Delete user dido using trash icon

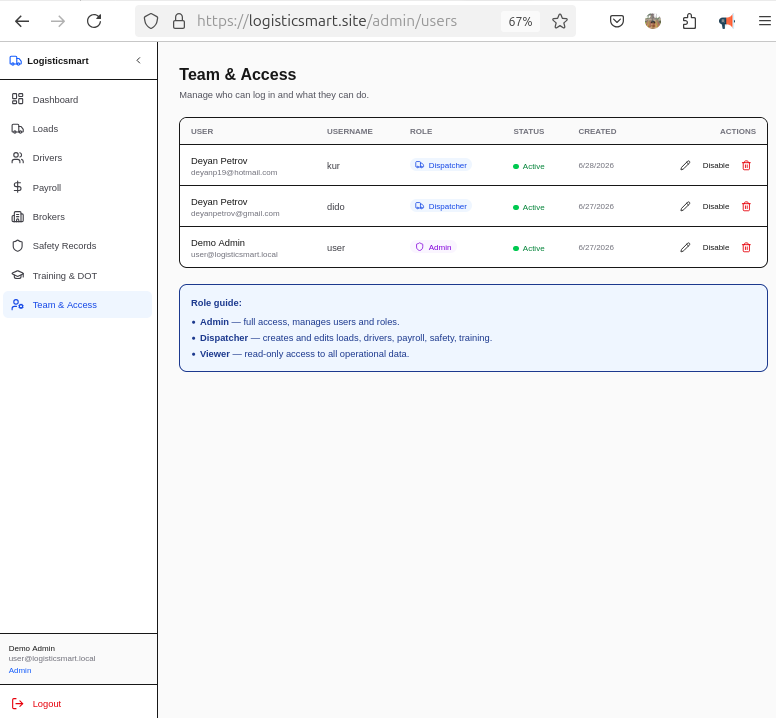[746, 206]
